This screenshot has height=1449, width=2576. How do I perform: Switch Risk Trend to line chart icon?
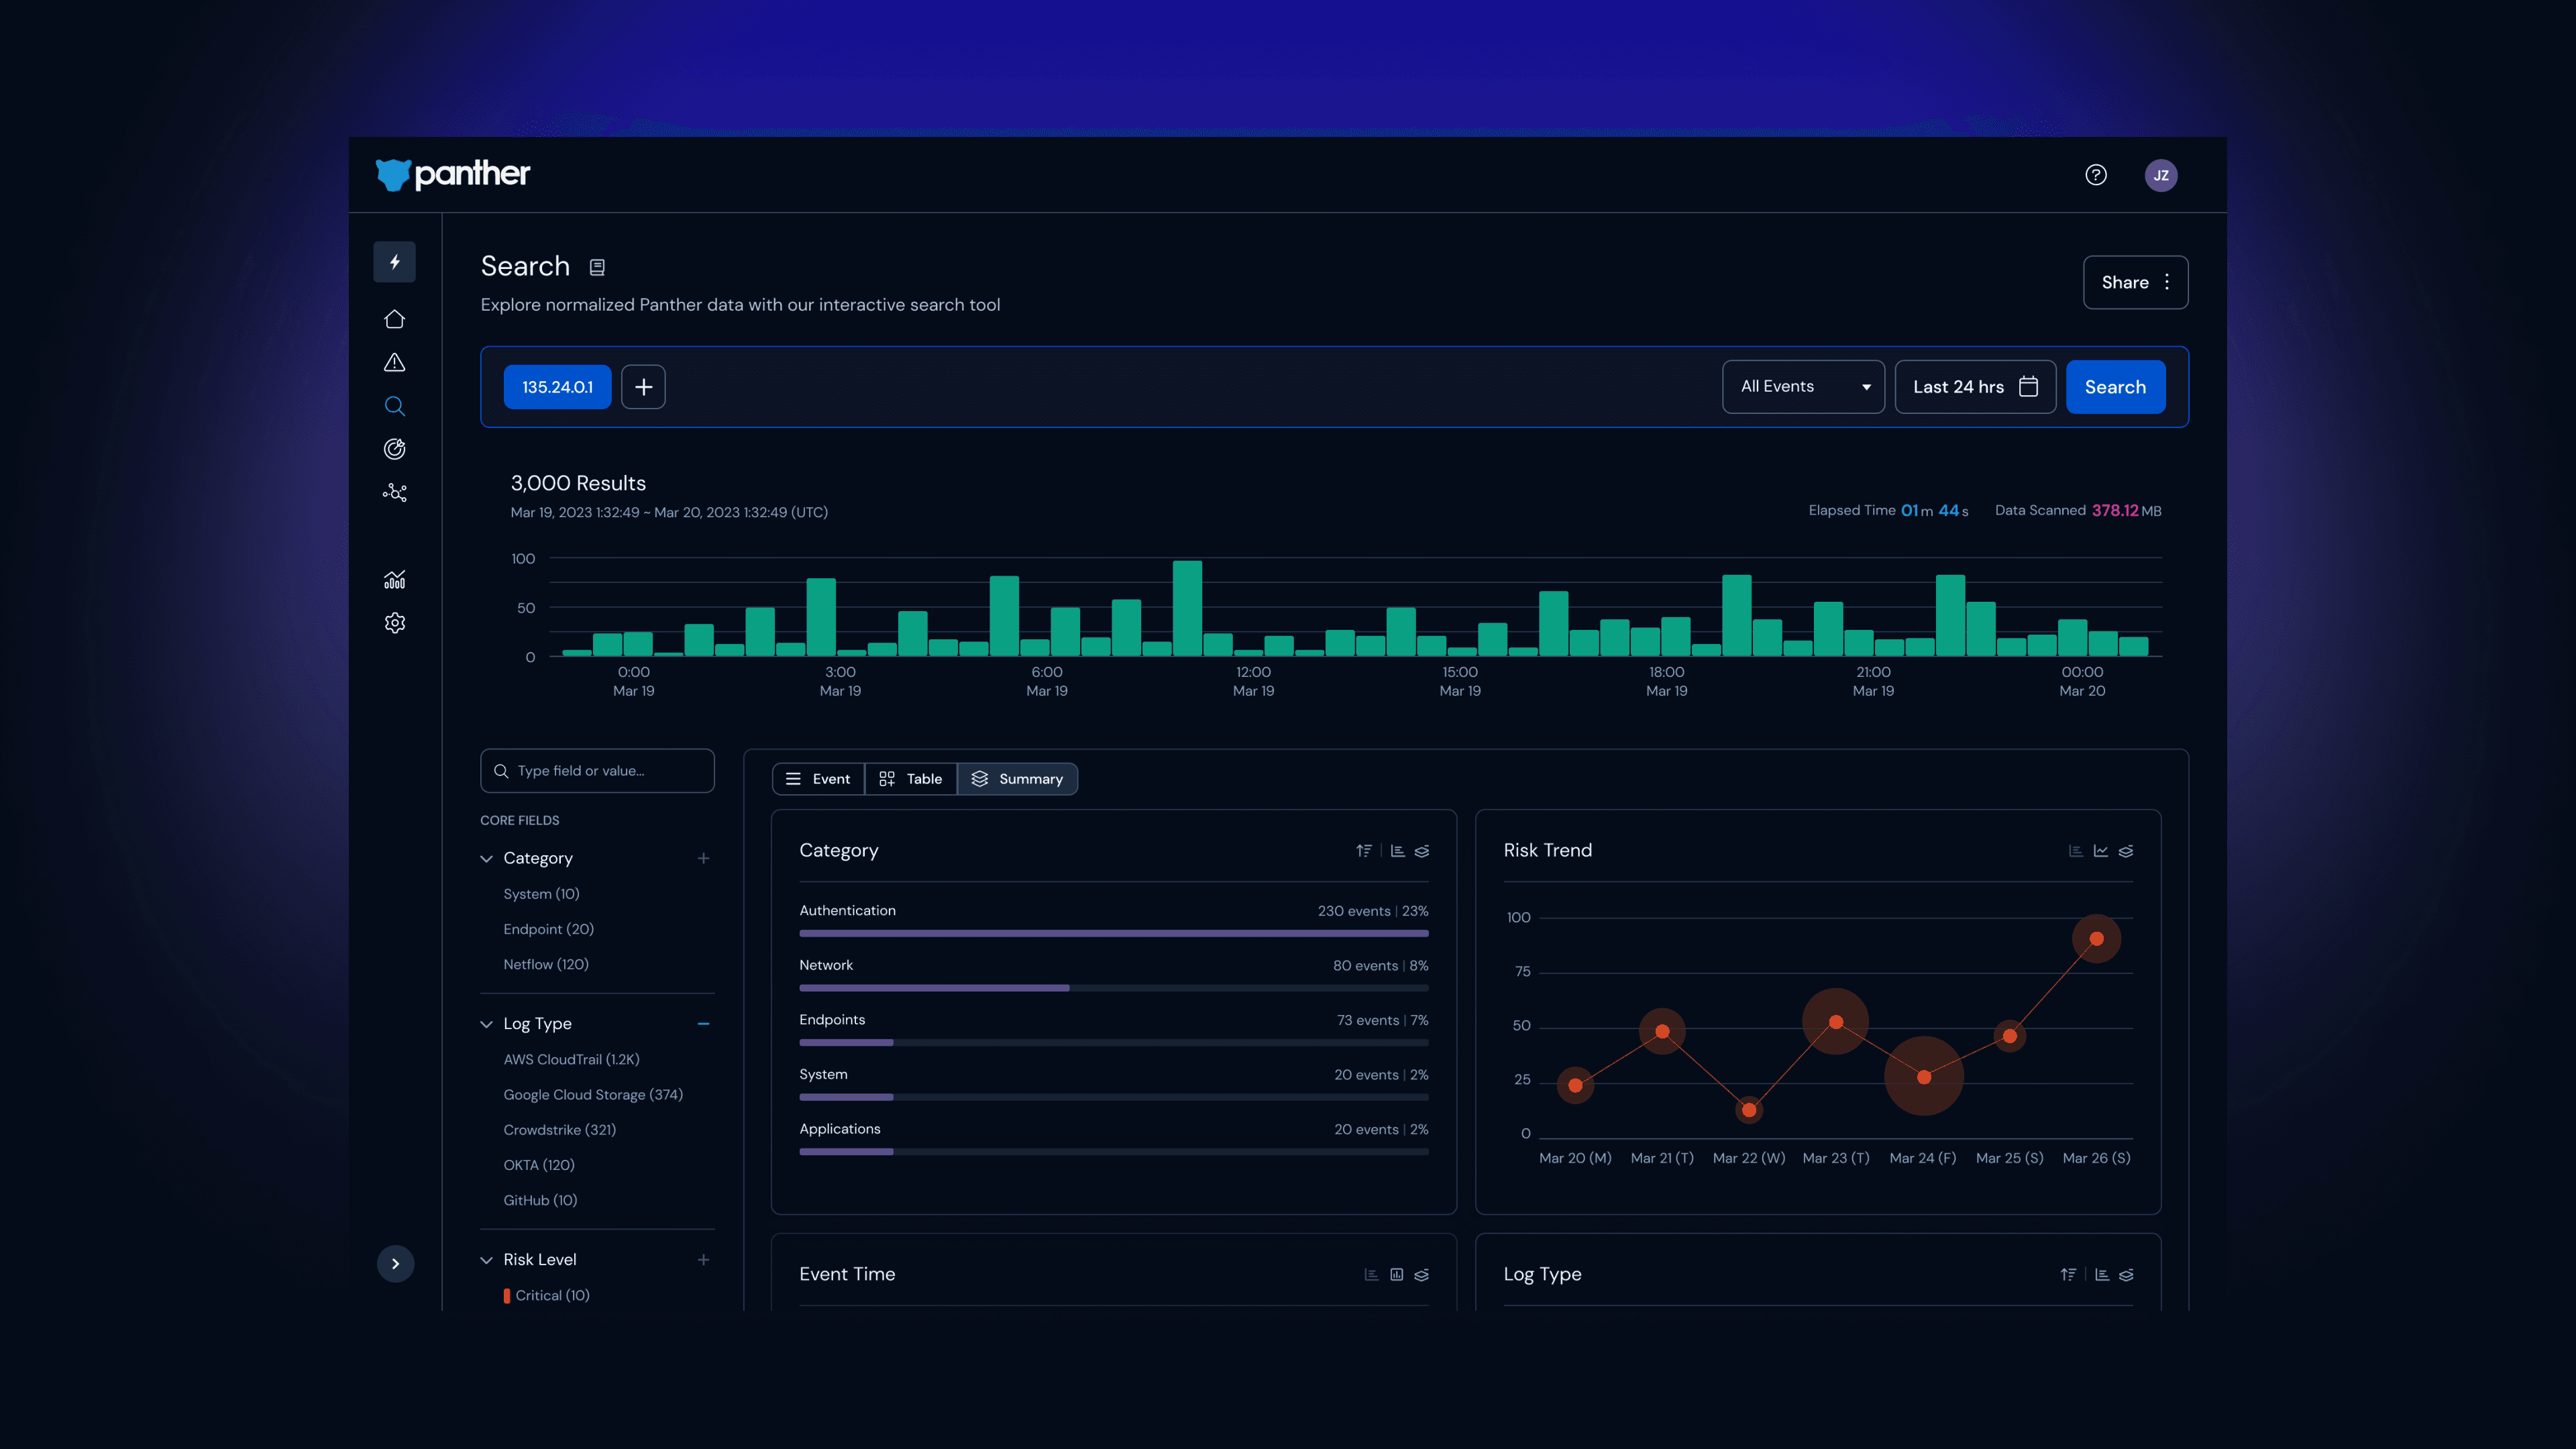(x=2100, y=851)
